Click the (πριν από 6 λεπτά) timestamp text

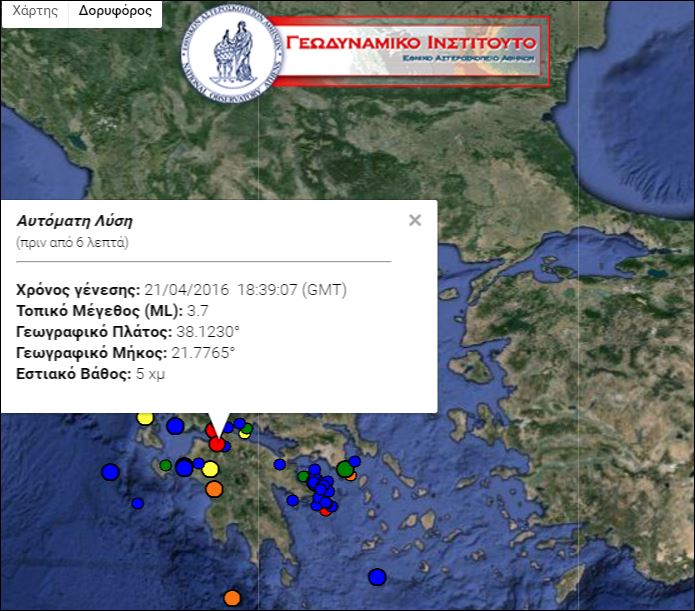coord(72,243)
